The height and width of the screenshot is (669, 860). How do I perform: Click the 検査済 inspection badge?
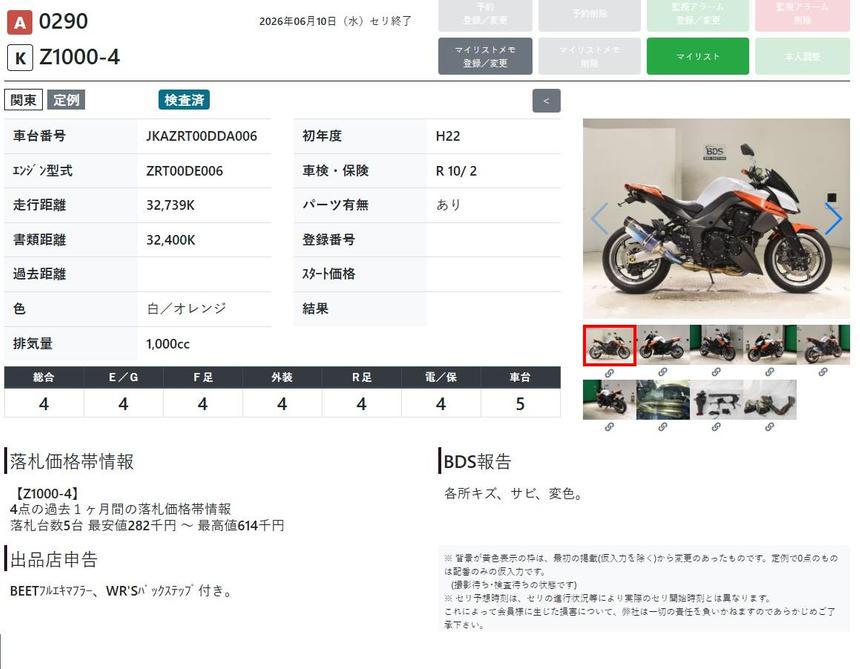(x=184, y=100)
